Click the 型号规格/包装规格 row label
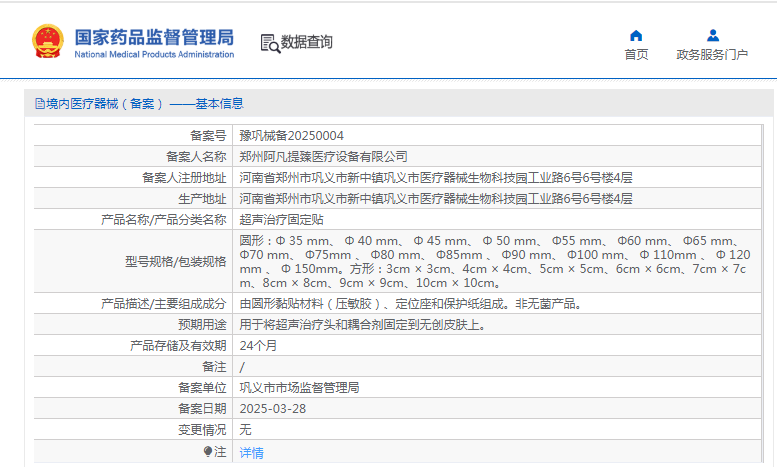The width and height of the screenshot is (777, 467). point(175,262)
